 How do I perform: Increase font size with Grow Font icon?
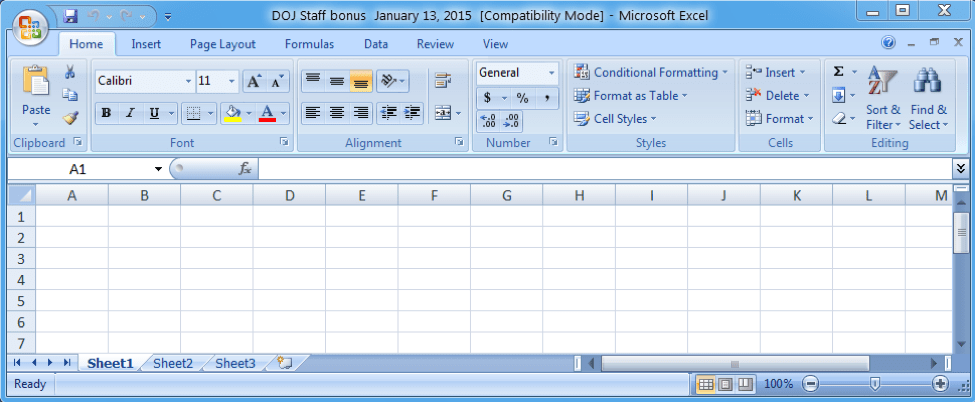[254, 82]
